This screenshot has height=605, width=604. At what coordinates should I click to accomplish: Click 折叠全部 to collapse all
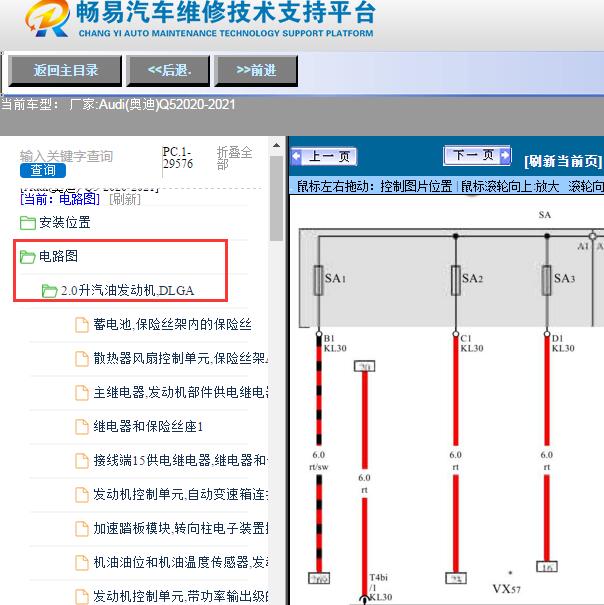click(x=234, y=158)
